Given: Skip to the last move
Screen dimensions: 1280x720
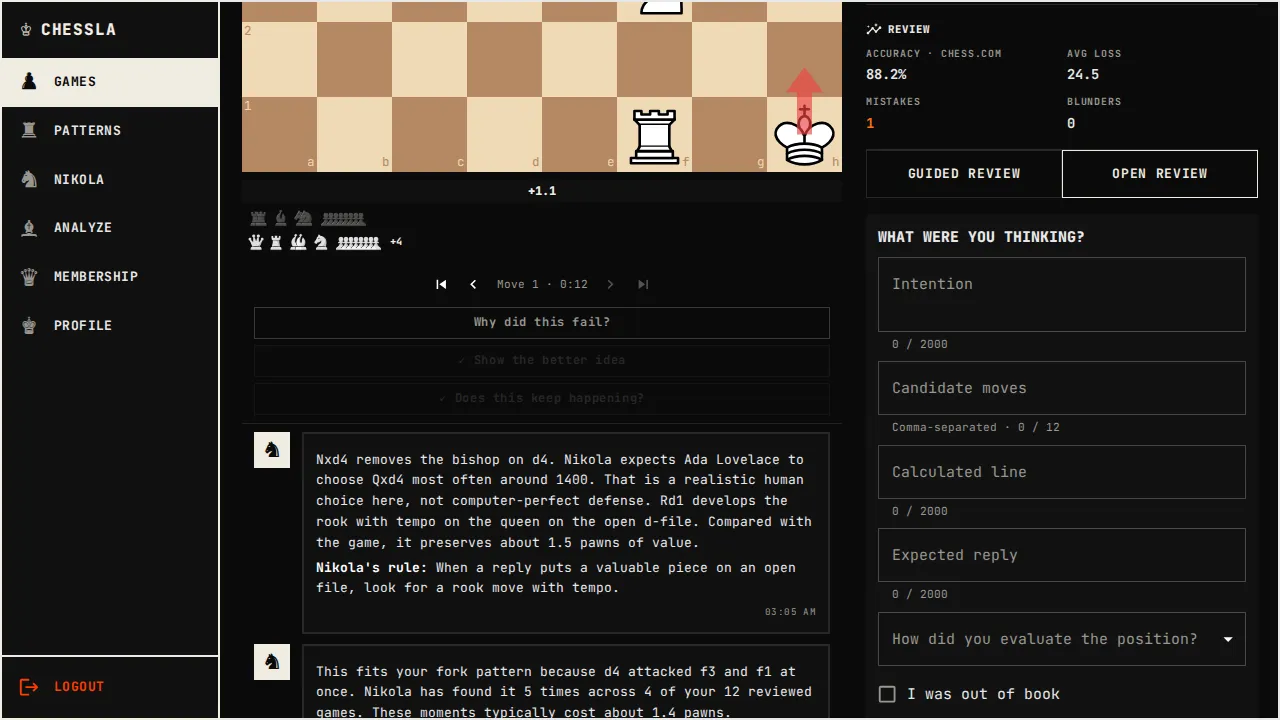Looking at the screenshot, I should (x=643, y=284).
